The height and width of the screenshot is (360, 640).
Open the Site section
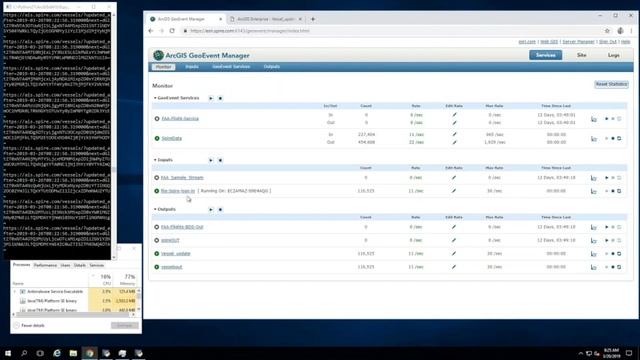coord(582,55)
